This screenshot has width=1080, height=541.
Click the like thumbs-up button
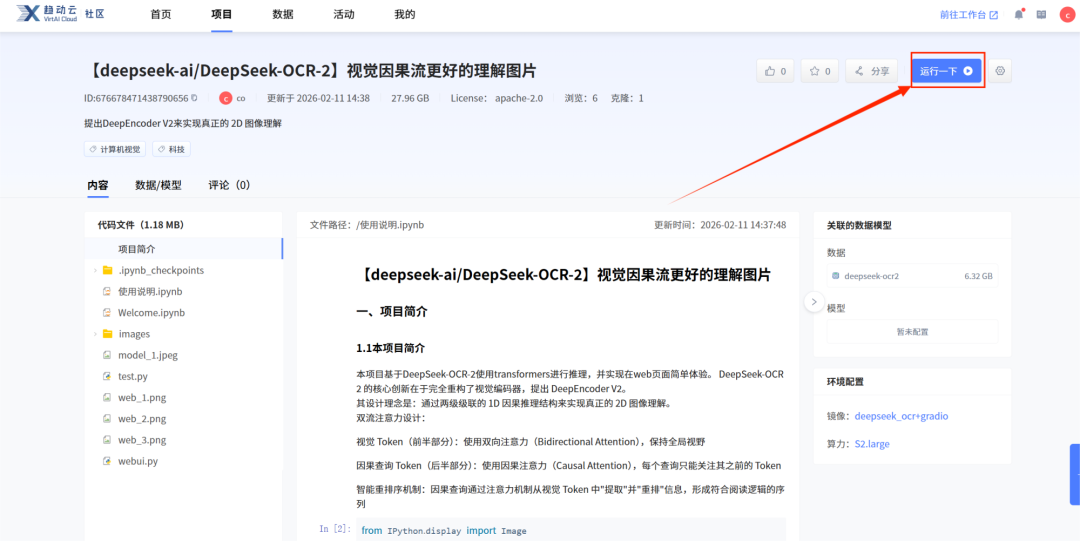(x=775, y=71)
